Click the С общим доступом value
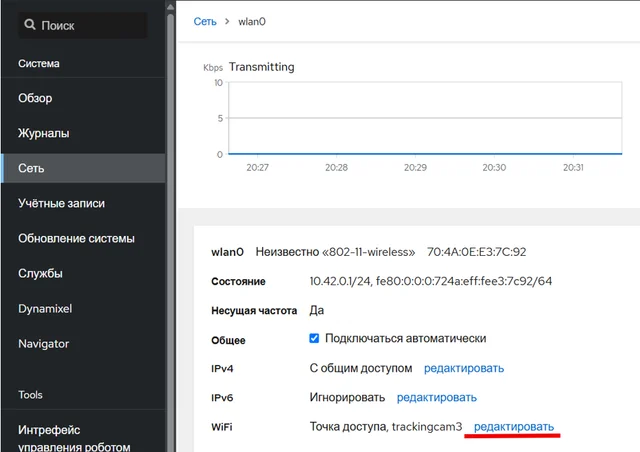This screenshot has width=640, height=452. (361, 368)
